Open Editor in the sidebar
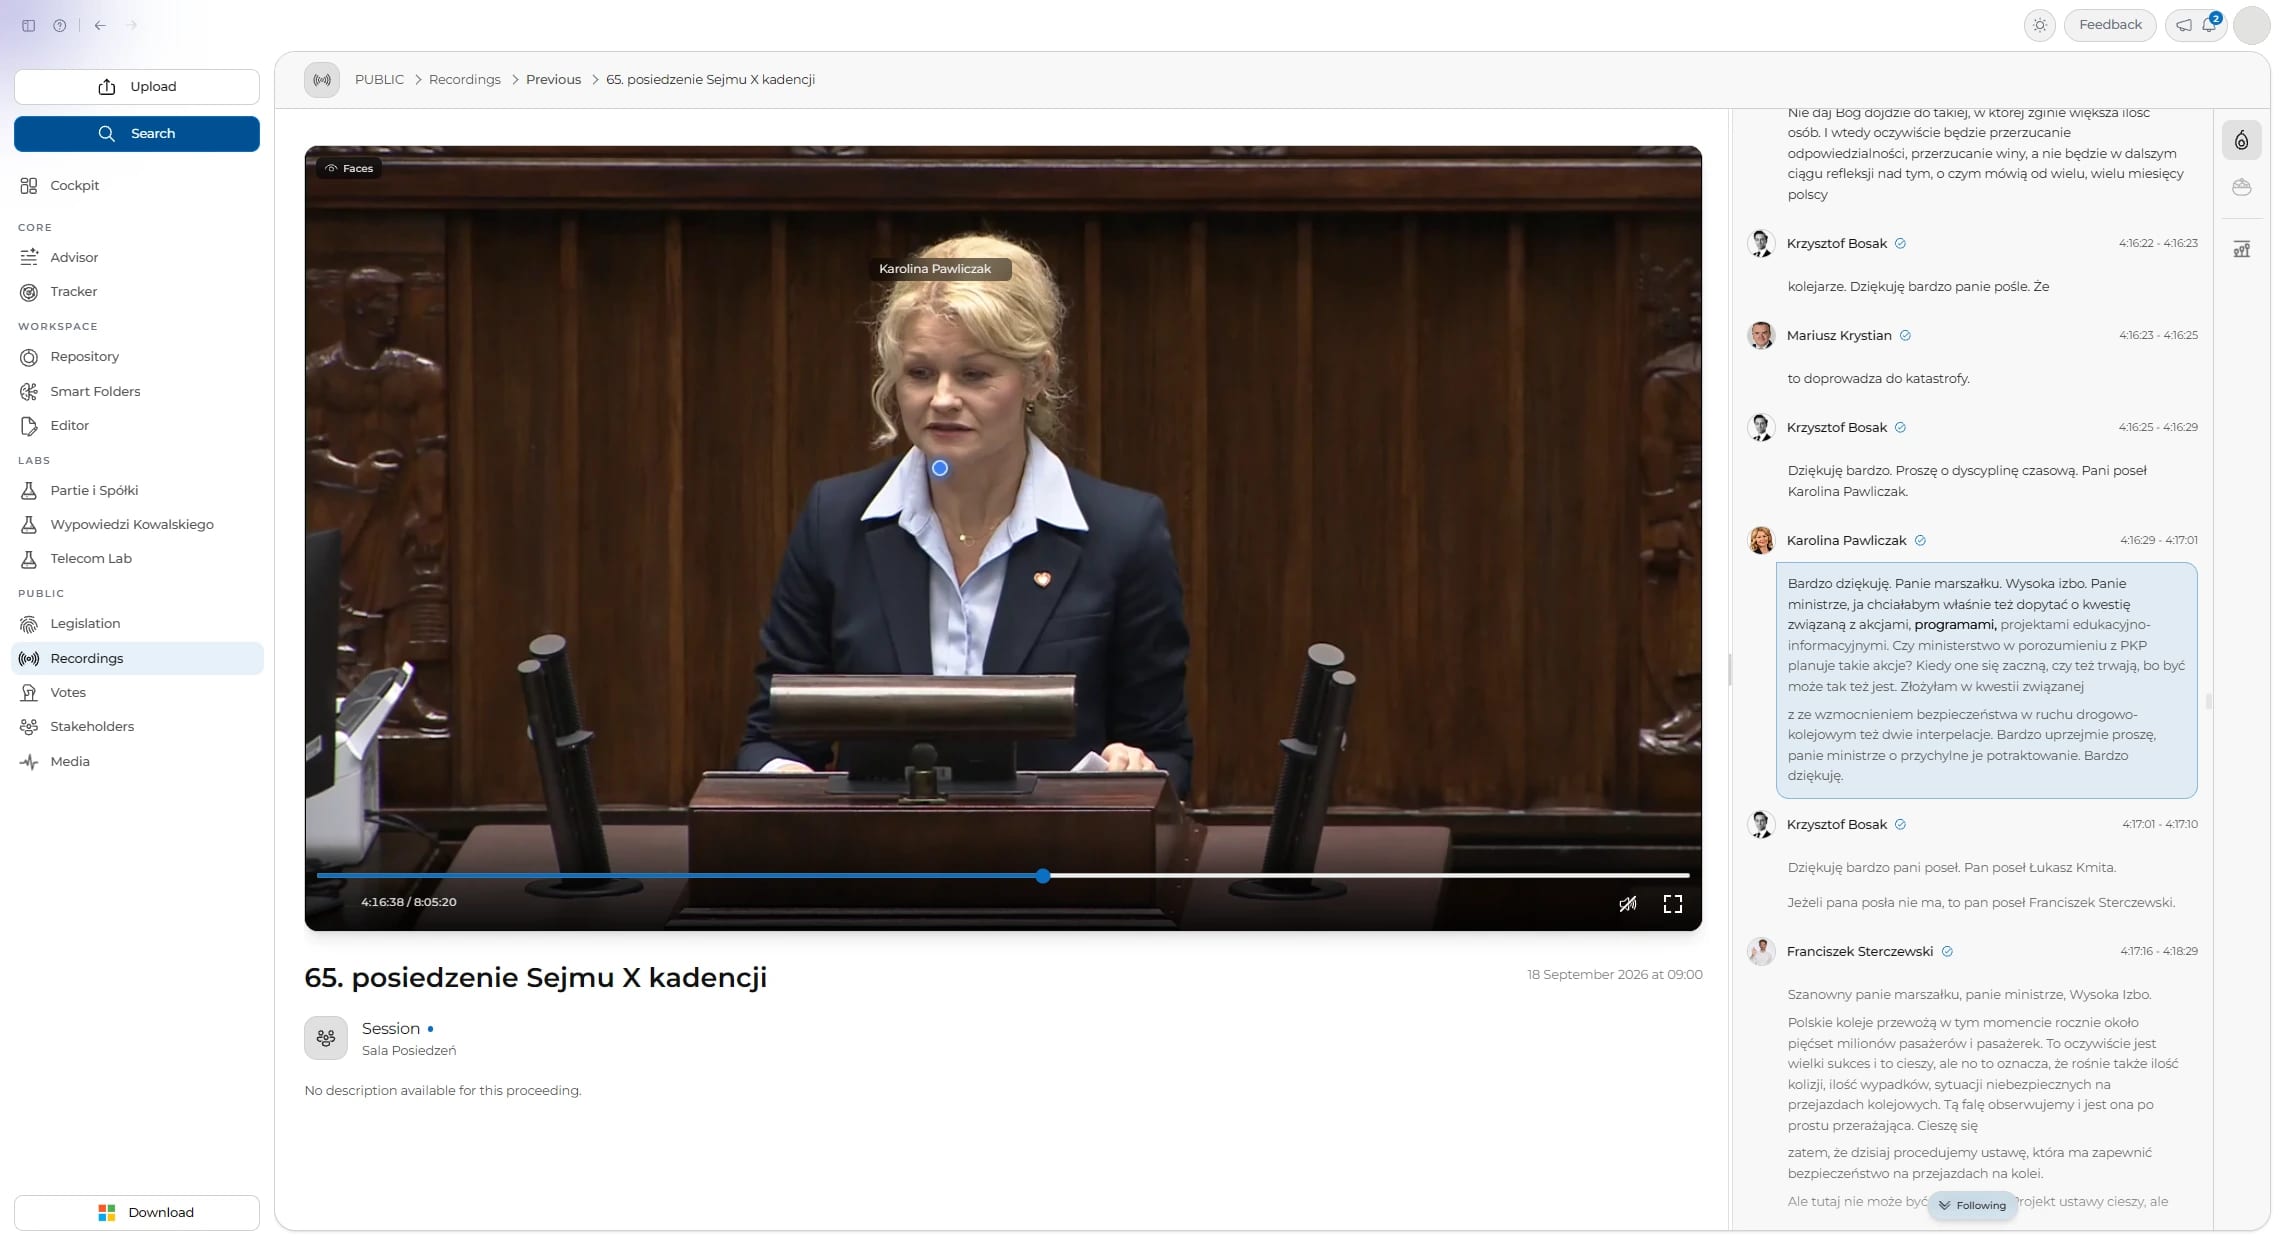Image resolution: width=2293 pixels, height=1253 pixels. (137, 426)
